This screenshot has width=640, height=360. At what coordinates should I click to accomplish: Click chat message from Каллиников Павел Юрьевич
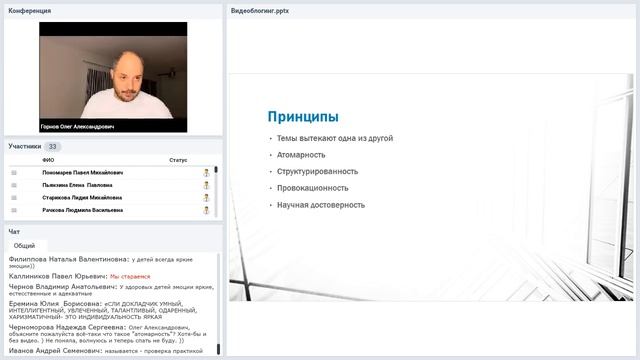(80, 276)
